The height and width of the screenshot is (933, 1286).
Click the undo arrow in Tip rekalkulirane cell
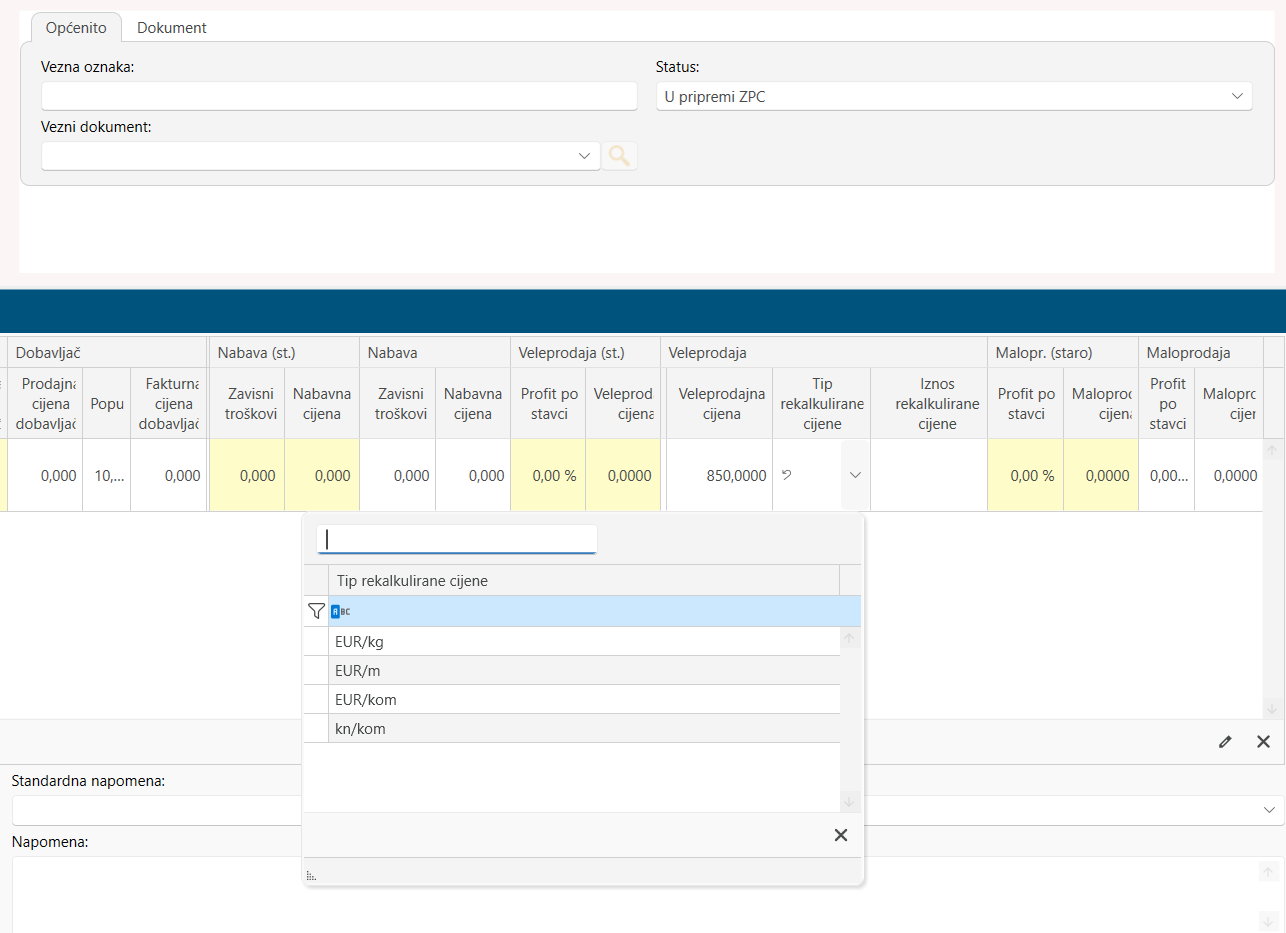click(786, 475)
